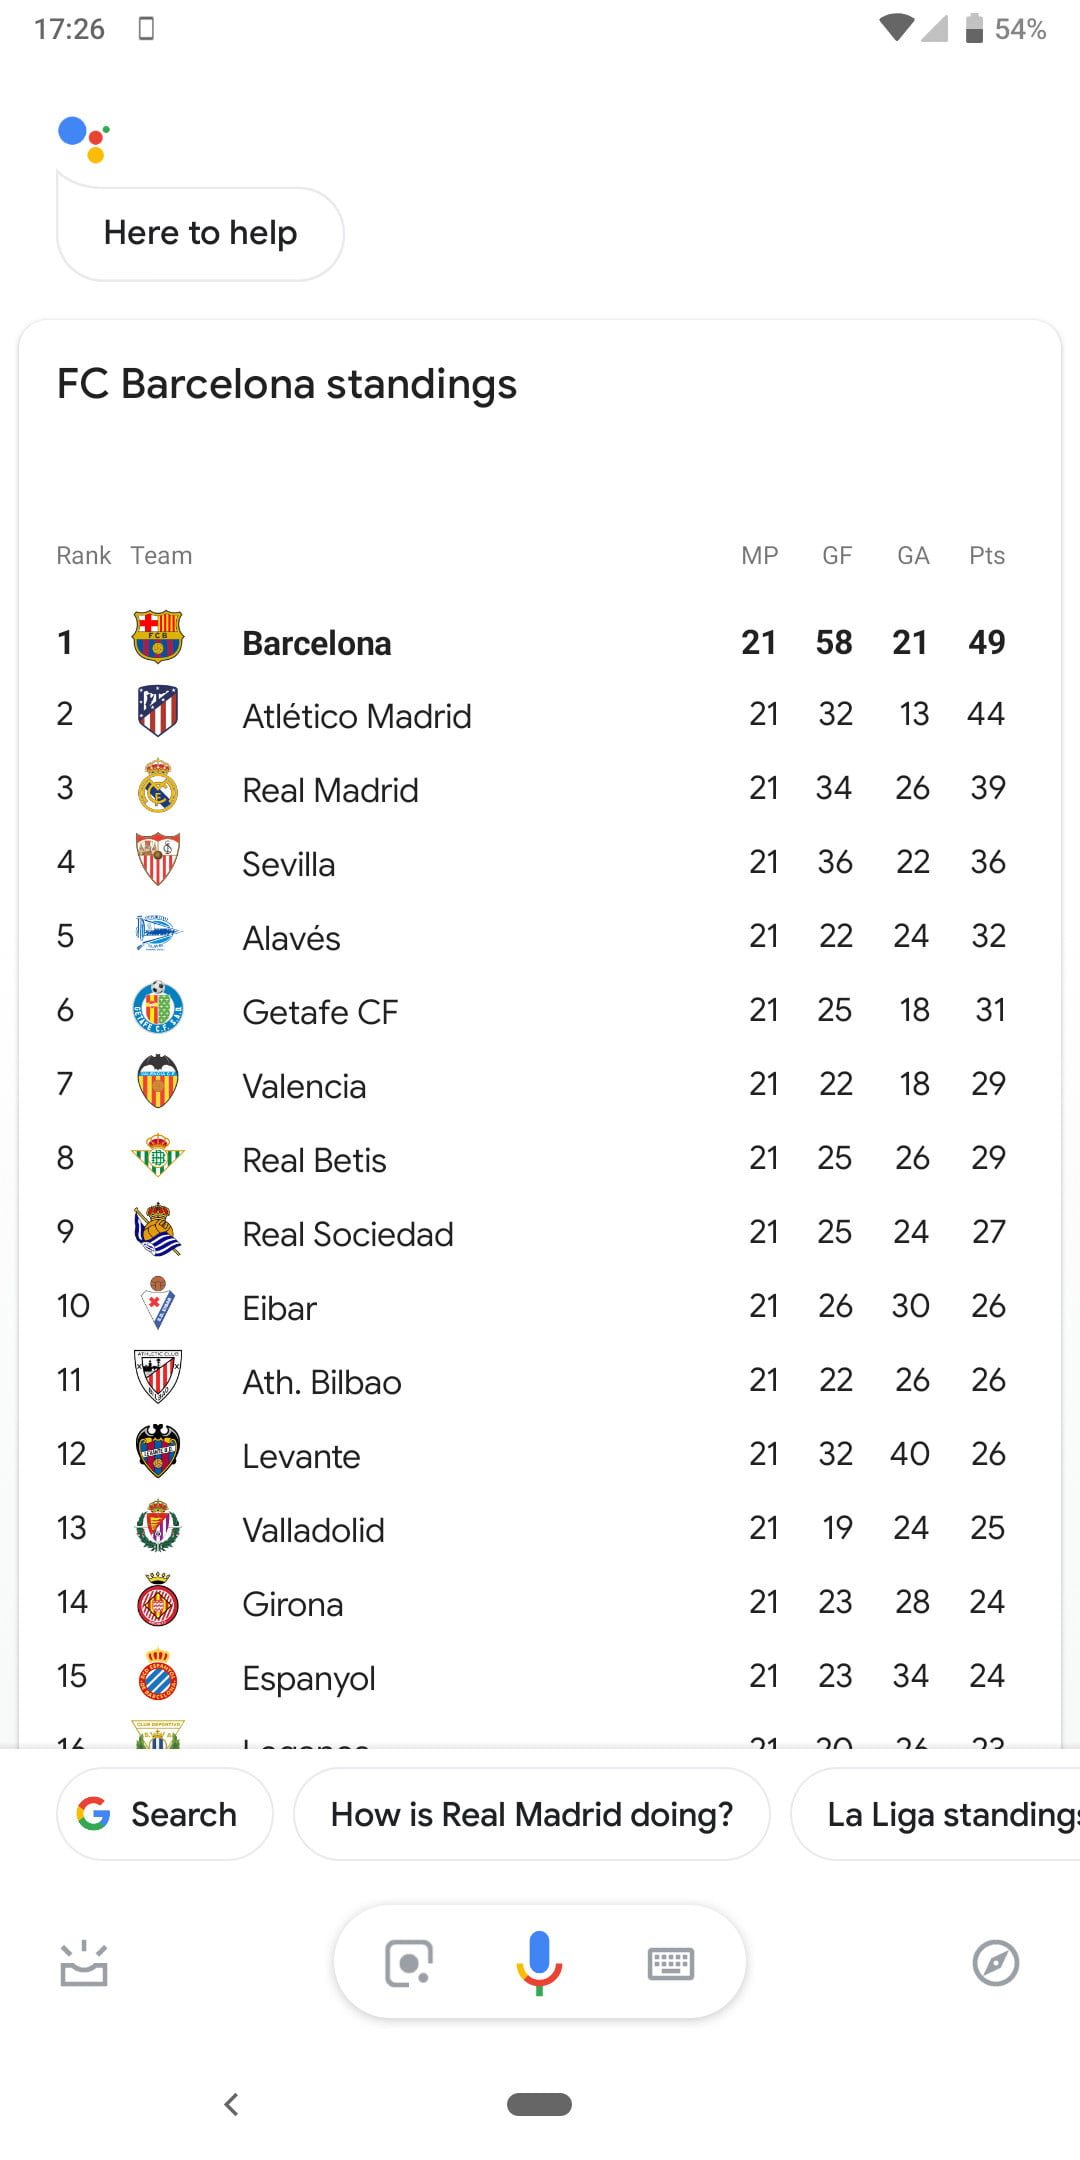Image resolution: width=1080 pixels, height=2160 pixels.
Task: Open the Explore compass icon
Action: click(x=995, y=1963)
